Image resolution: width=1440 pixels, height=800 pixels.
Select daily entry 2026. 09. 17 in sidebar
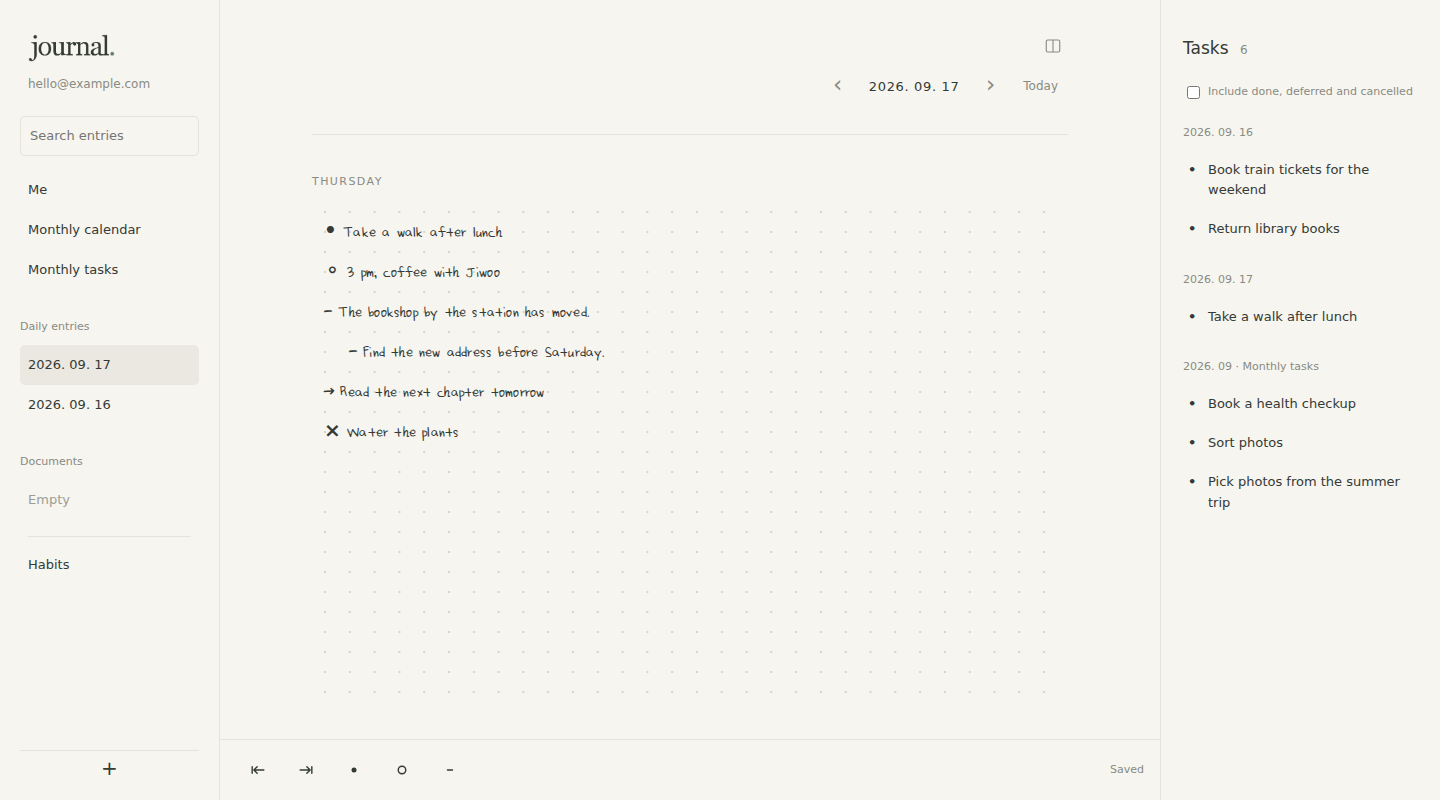coord(109,365)
